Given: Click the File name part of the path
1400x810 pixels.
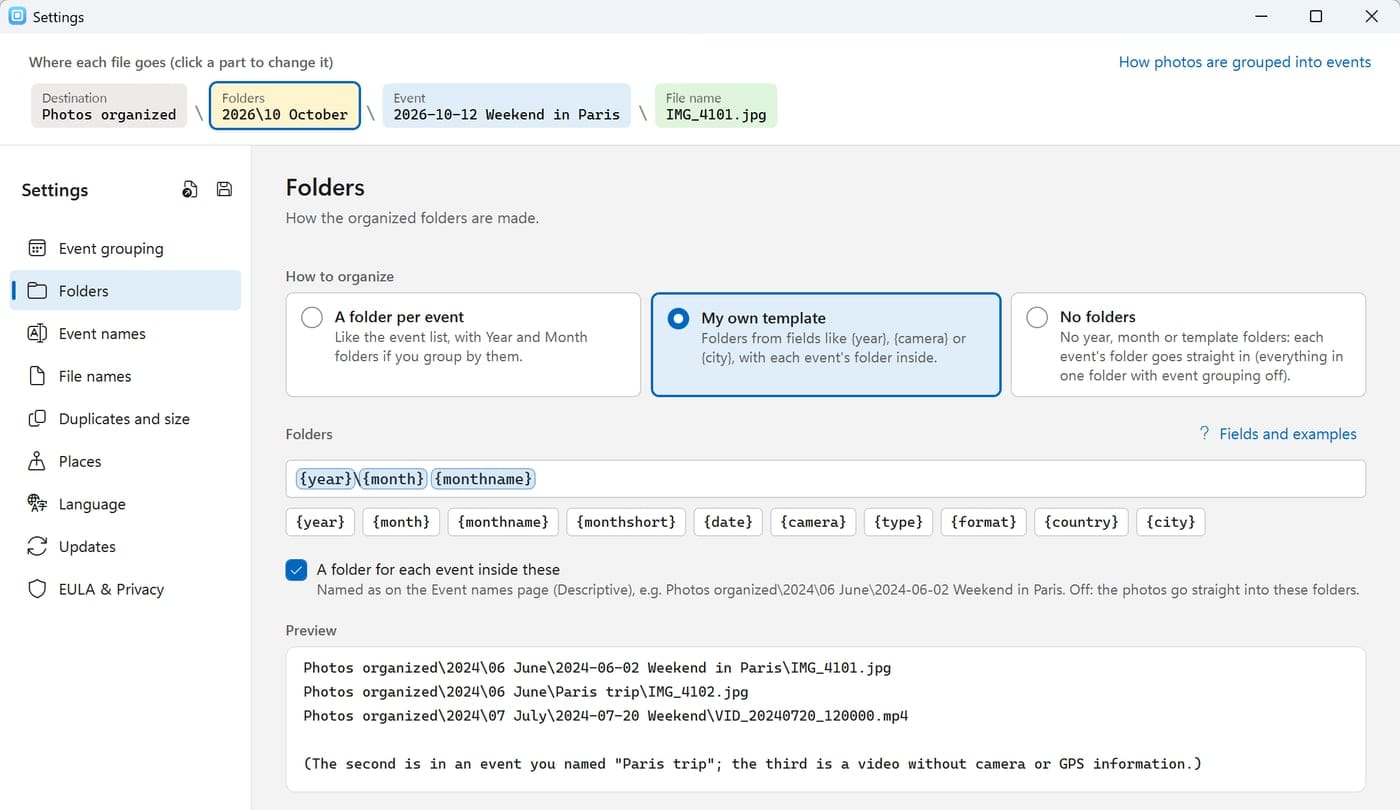Looking at the screenshot, I should [x=716, y=106].
